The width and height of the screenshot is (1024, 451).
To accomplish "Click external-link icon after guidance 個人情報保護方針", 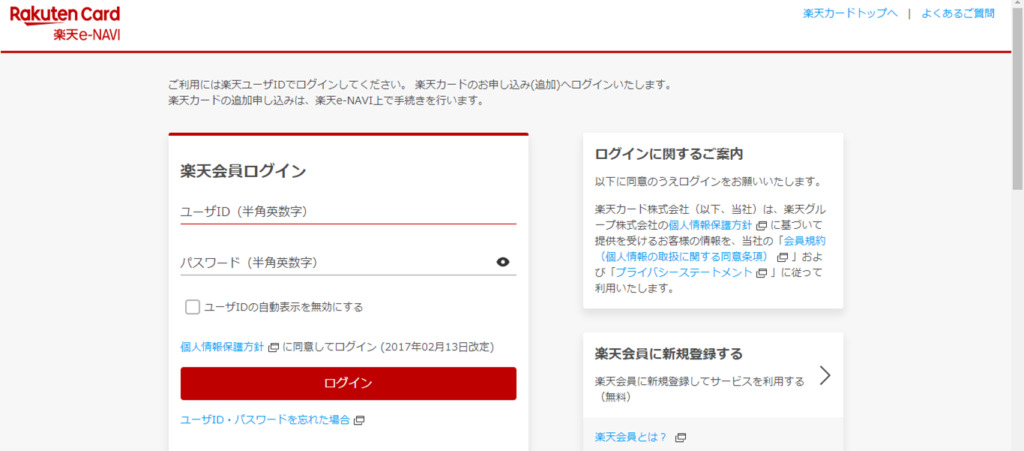I will point(761,226).
